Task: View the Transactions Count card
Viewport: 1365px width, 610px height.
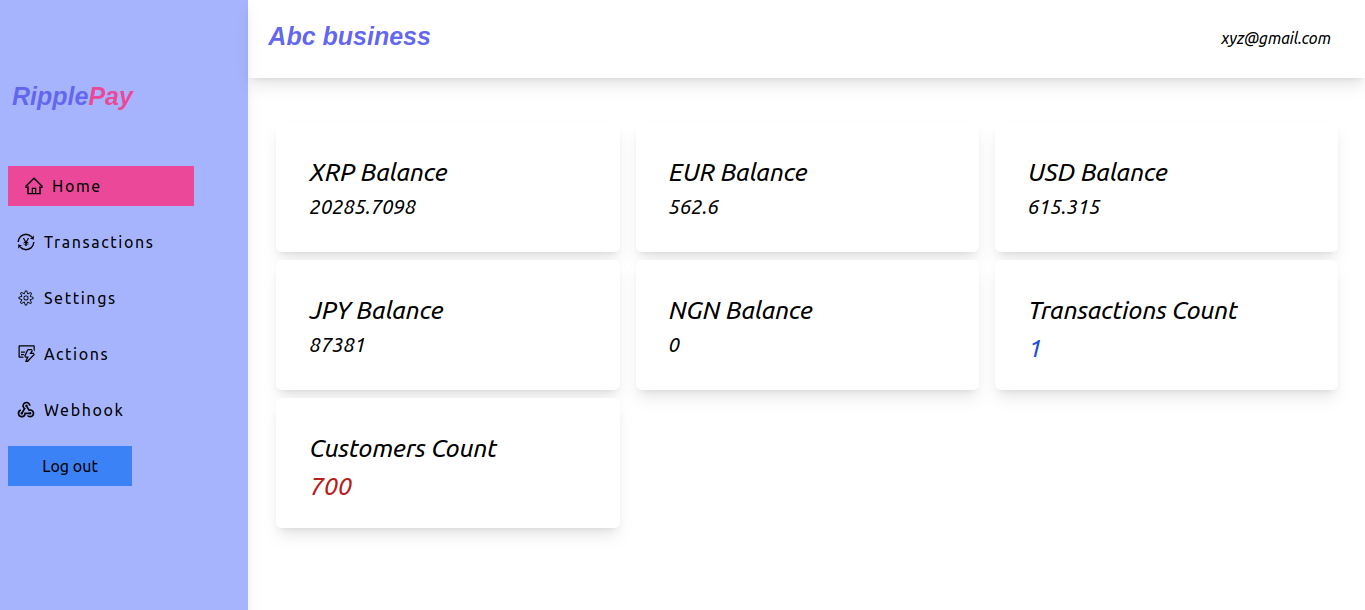Action: tap(1166, 327)
